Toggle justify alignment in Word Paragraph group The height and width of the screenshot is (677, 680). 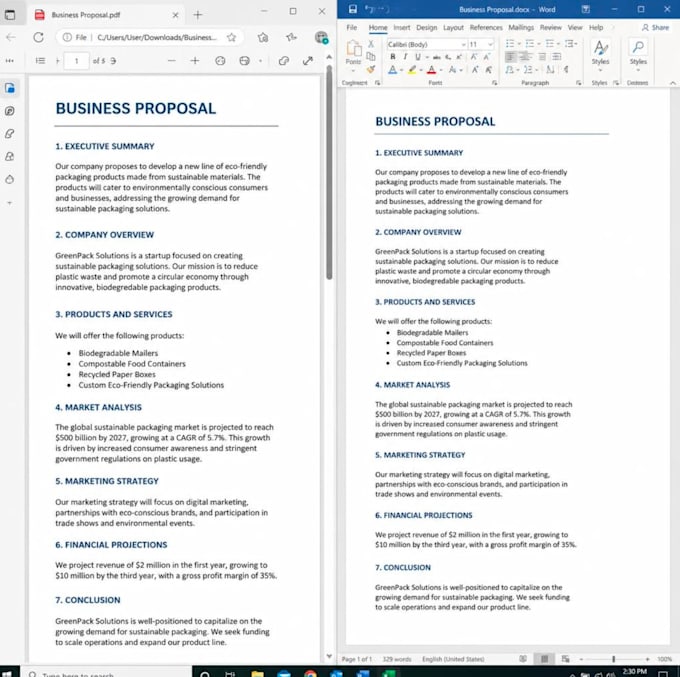[x=557, y=56]
